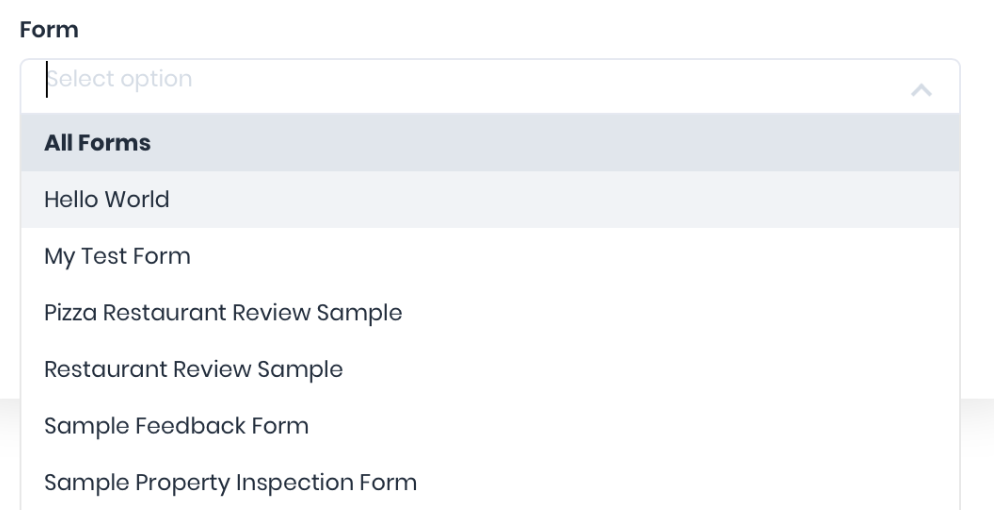Choose Hello World from the list
The image size is (994, 510).
(107, 200)
